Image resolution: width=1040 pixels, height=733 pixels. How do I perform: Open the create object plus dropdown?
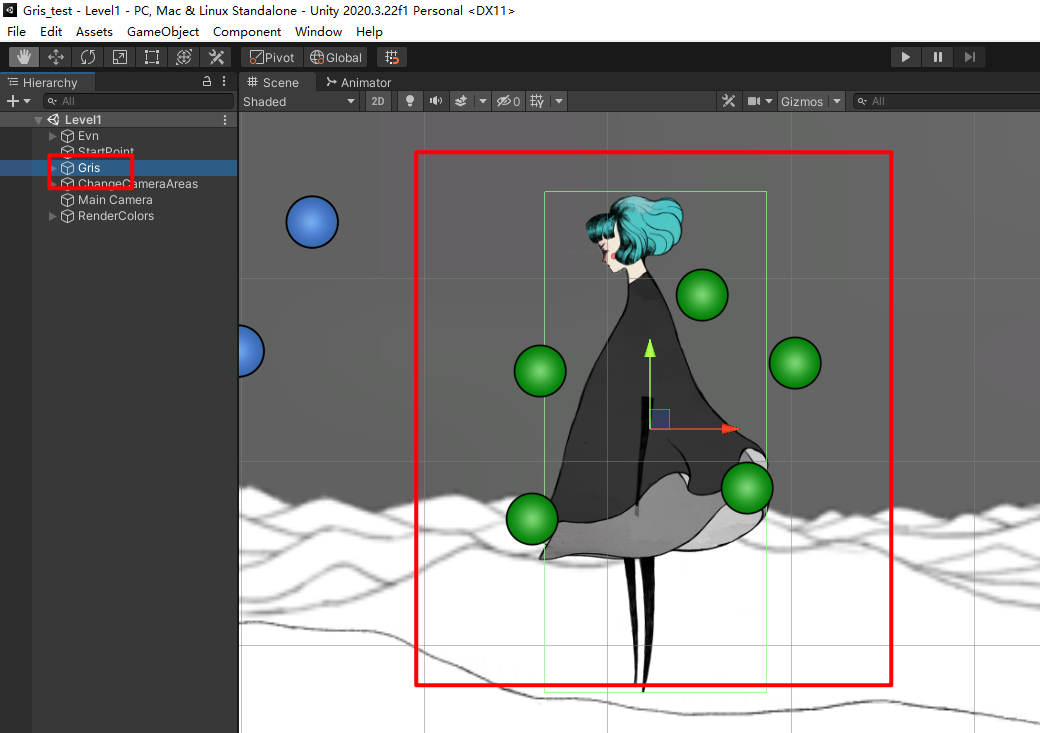18,101
